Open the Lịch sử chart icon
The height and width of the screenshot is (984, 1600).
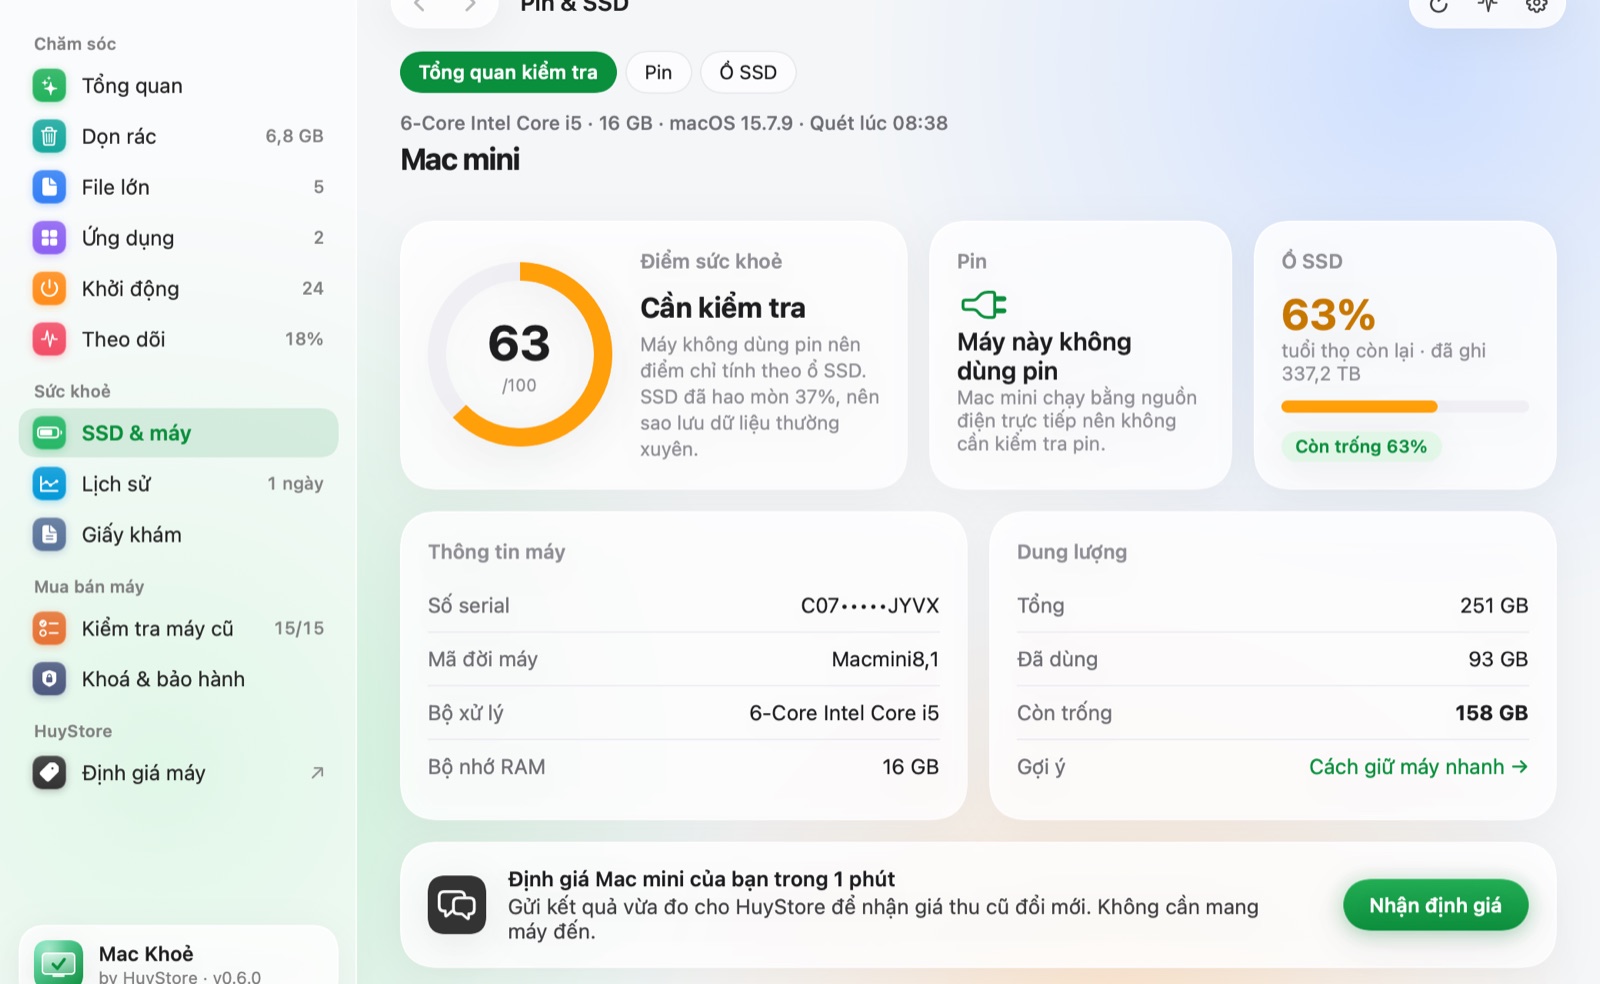[x=49, y=484]
